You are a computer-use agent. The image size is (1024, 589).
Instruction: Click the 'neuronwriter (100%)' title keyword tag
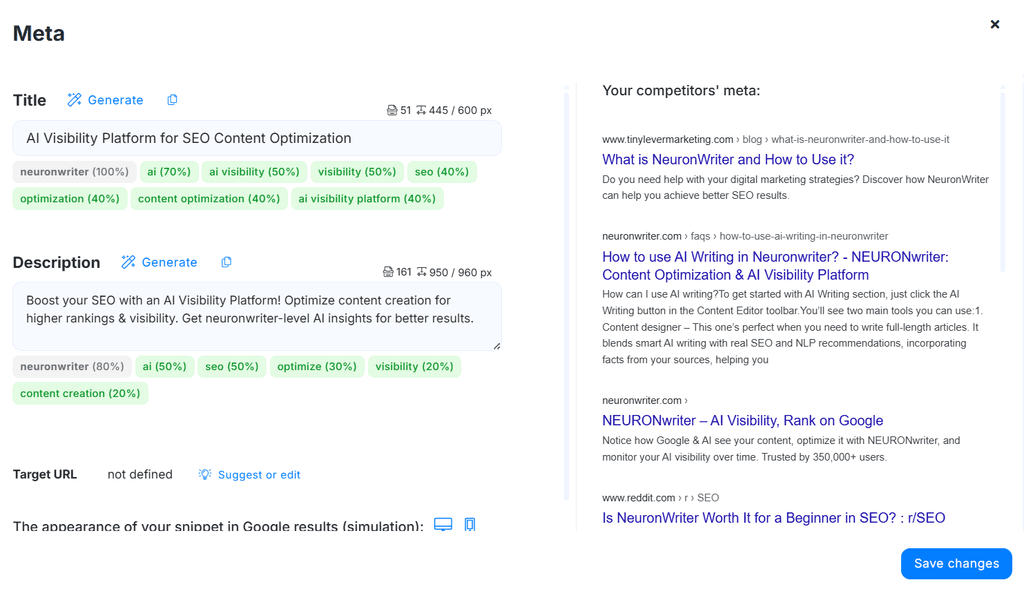click(x=74, y=172)
